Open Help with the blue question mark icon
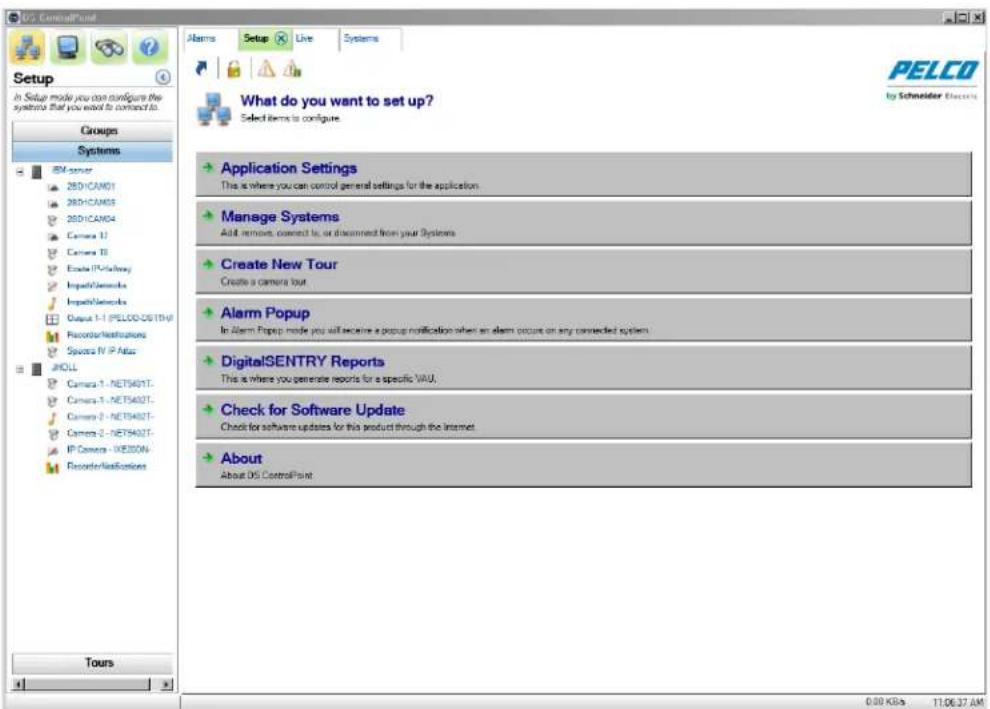Viewport: 990px width, 709px height. point(149,47)
